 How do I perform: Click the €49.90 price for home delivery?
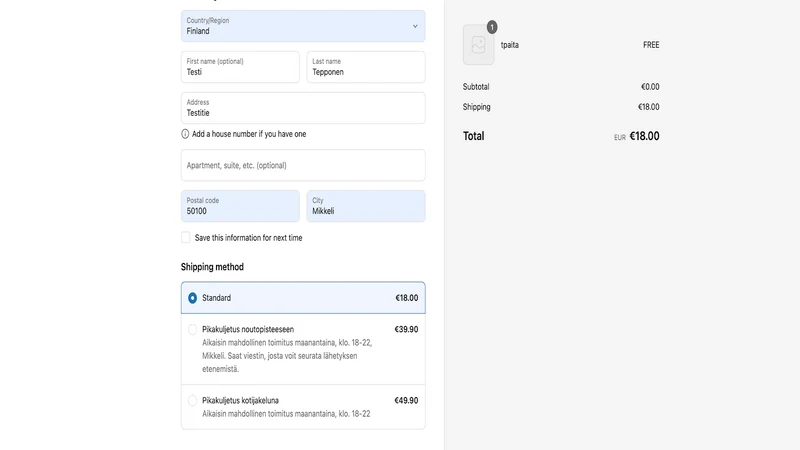(406, 401)
